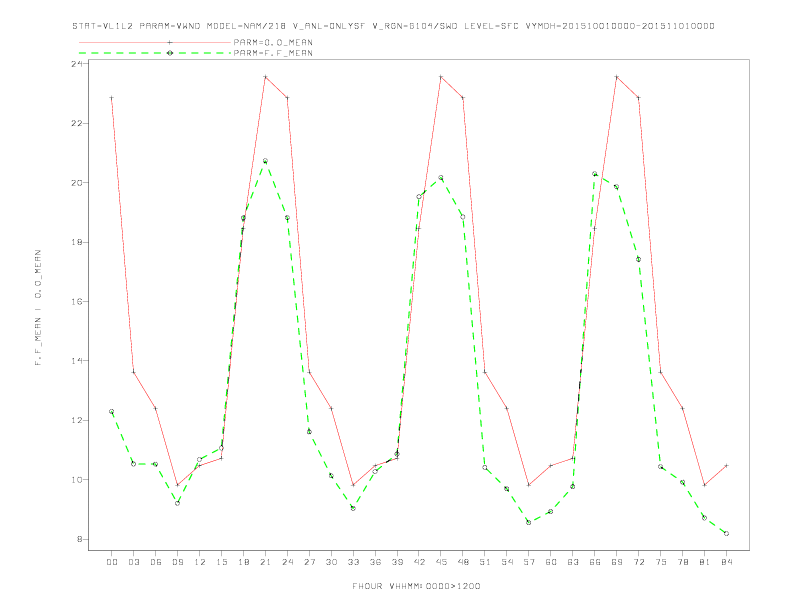Click the green circle marker at hour 33

(x=353, y=508)
